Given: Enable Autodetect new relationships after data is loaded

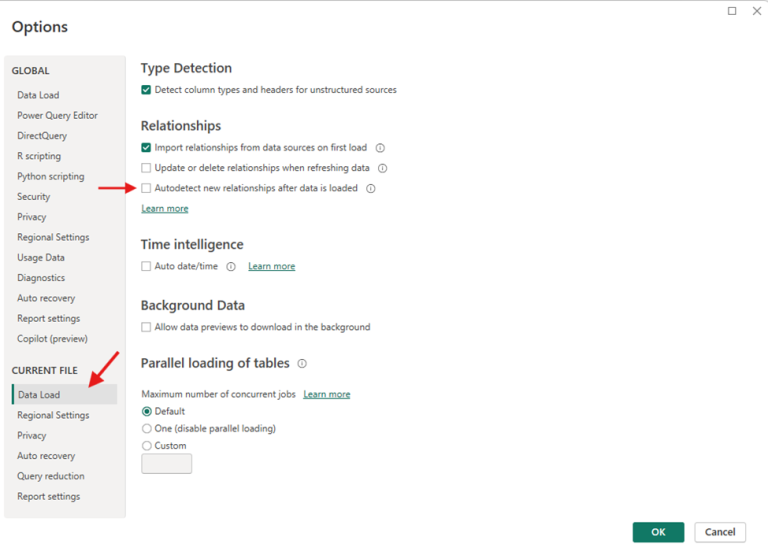Looking at the screenshot, I should tap(147, 188).
